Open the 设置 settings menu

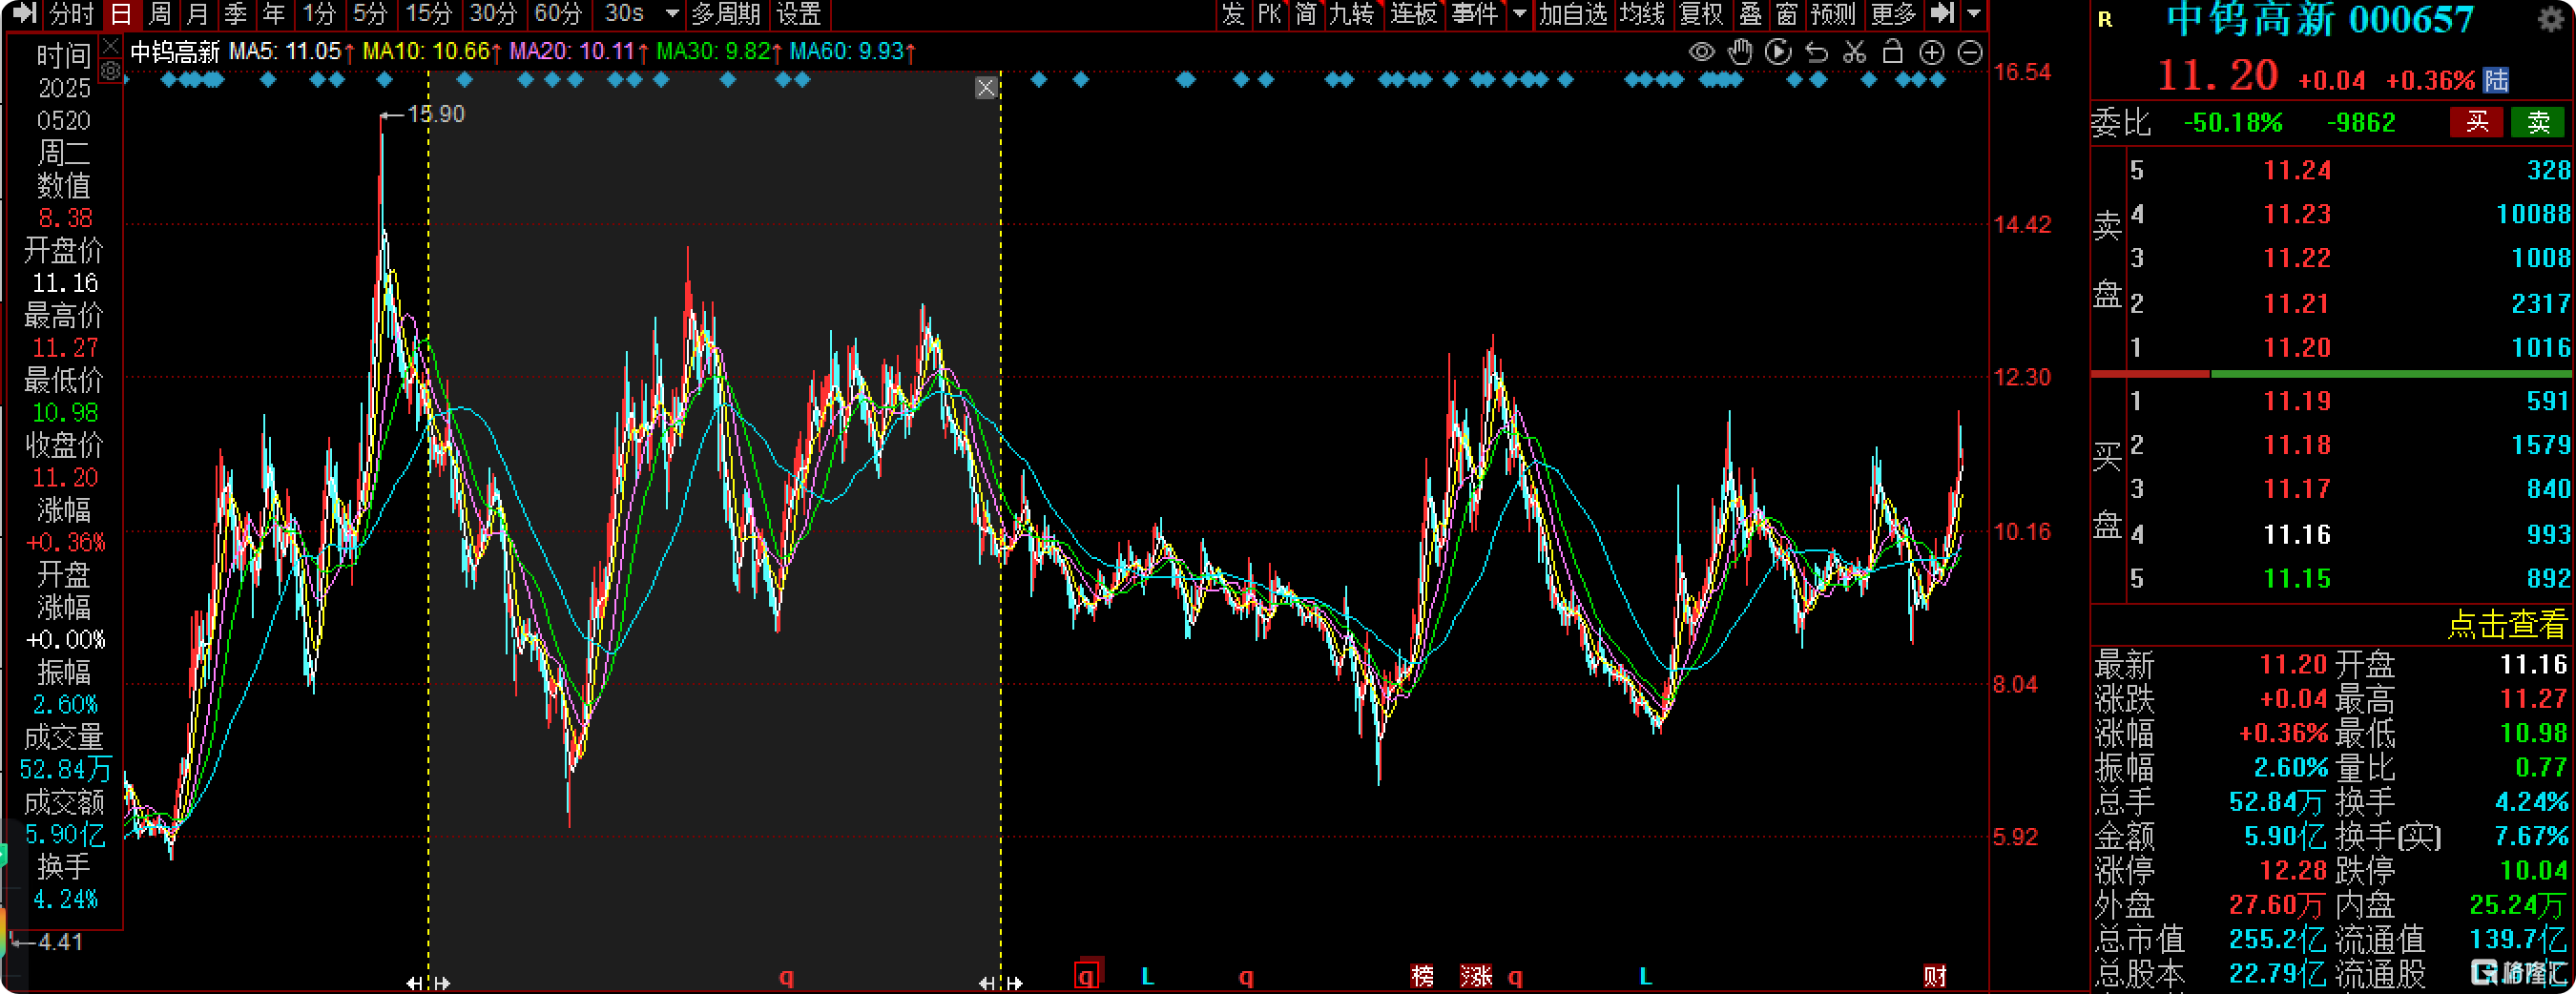pyautogui.click(x=799, y=14)
